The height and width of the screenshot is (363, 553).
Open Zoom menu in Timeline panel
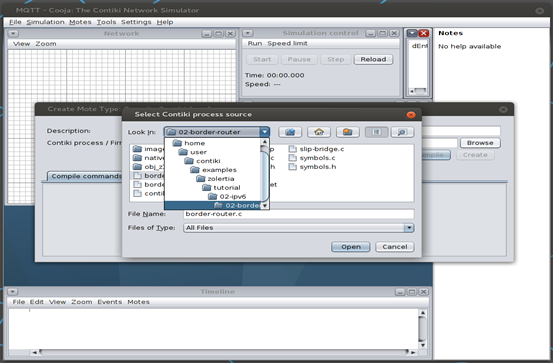coord(82,302)
